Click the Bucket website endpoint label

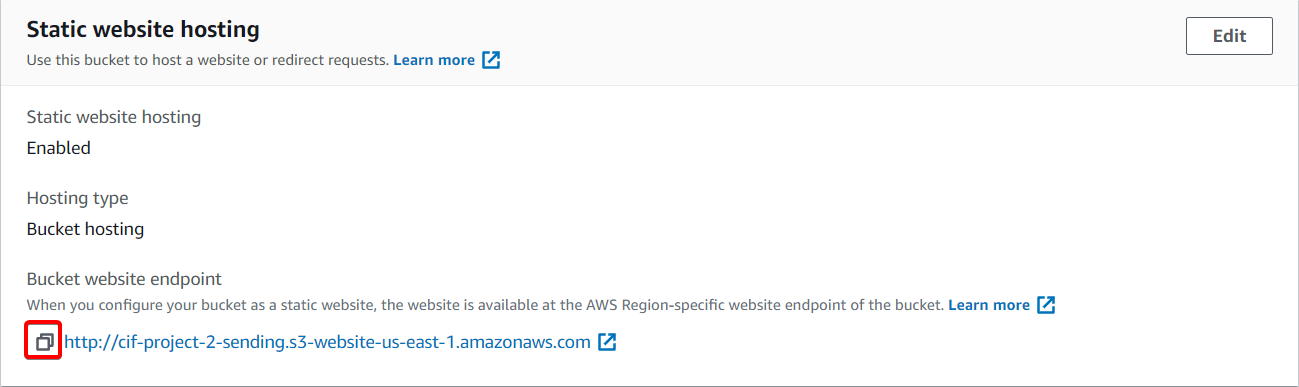[124, 279]
